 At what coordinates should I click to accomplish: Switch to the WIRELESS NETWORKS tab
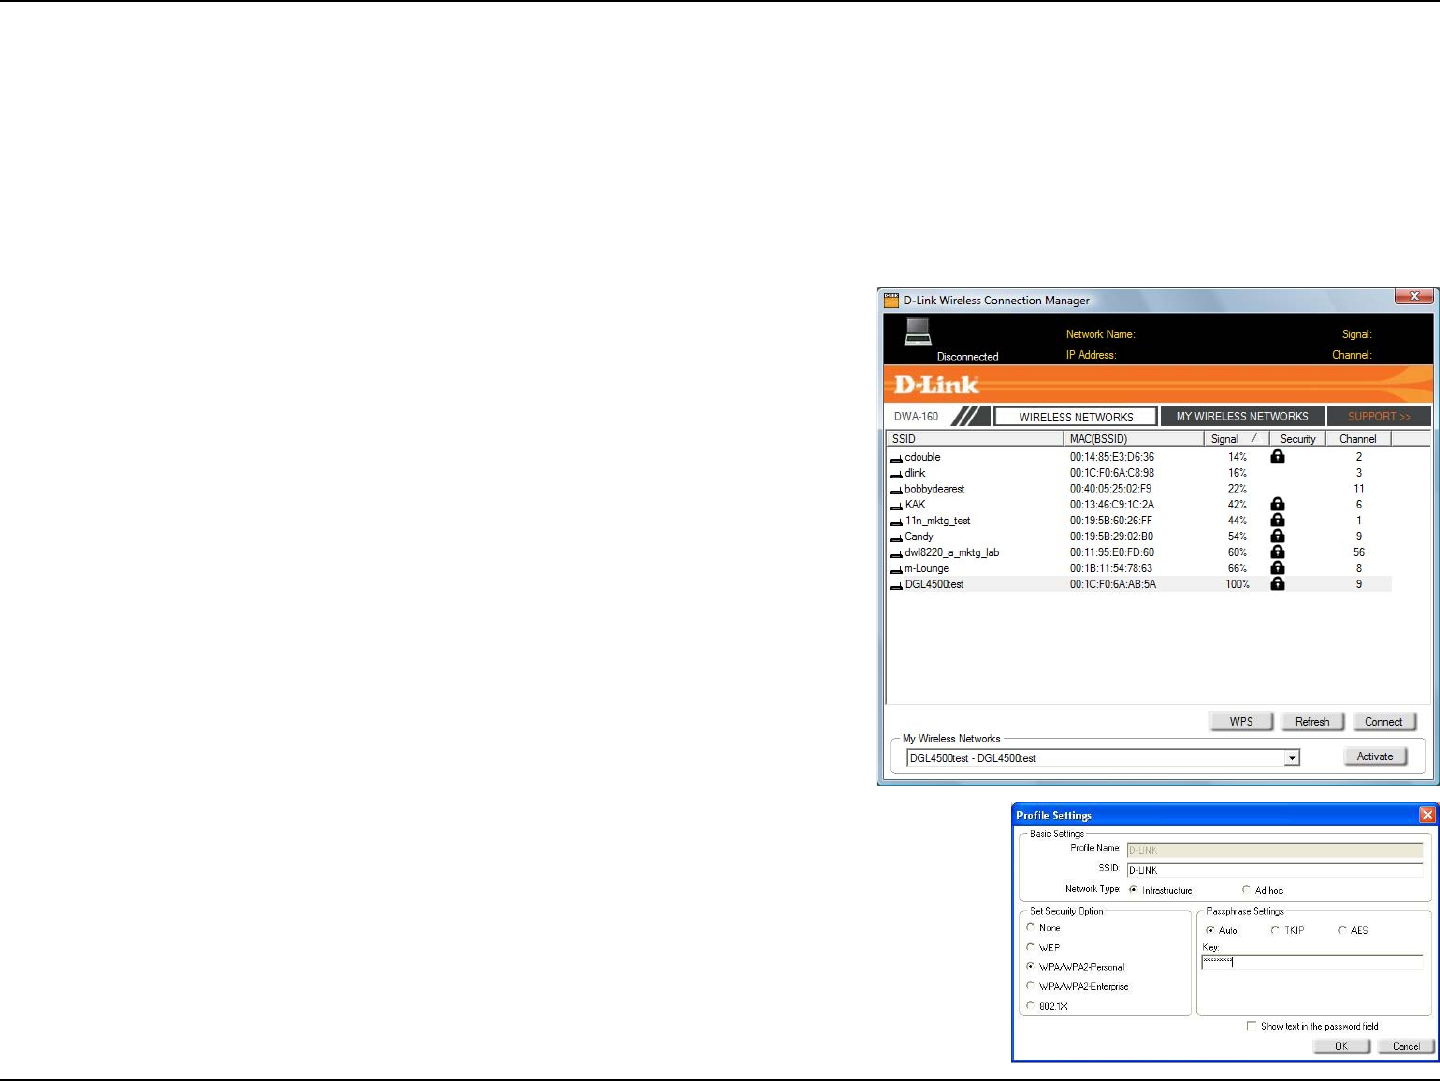pyautogui.click(x=1076, y=417)
